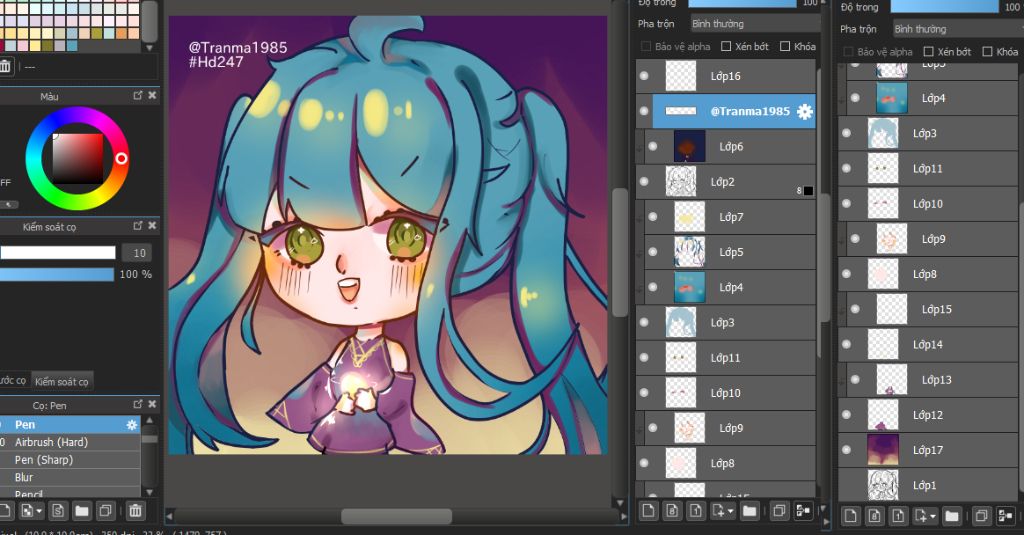1024x535 pixels.
Task: Click brush list scroll-down arrow
Action: 150,492
